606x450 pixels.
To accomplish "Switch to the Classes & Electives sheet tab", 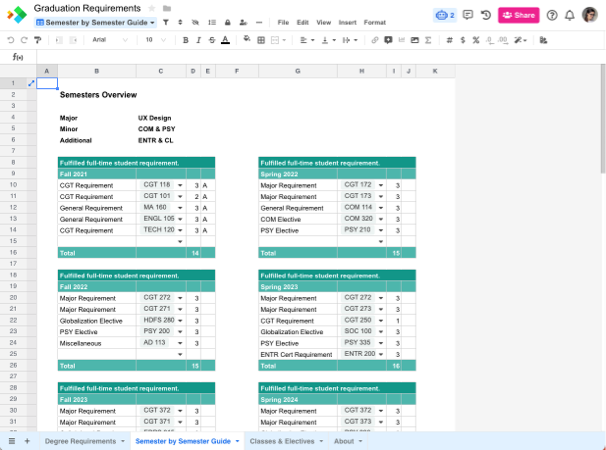I will [286, 441].
